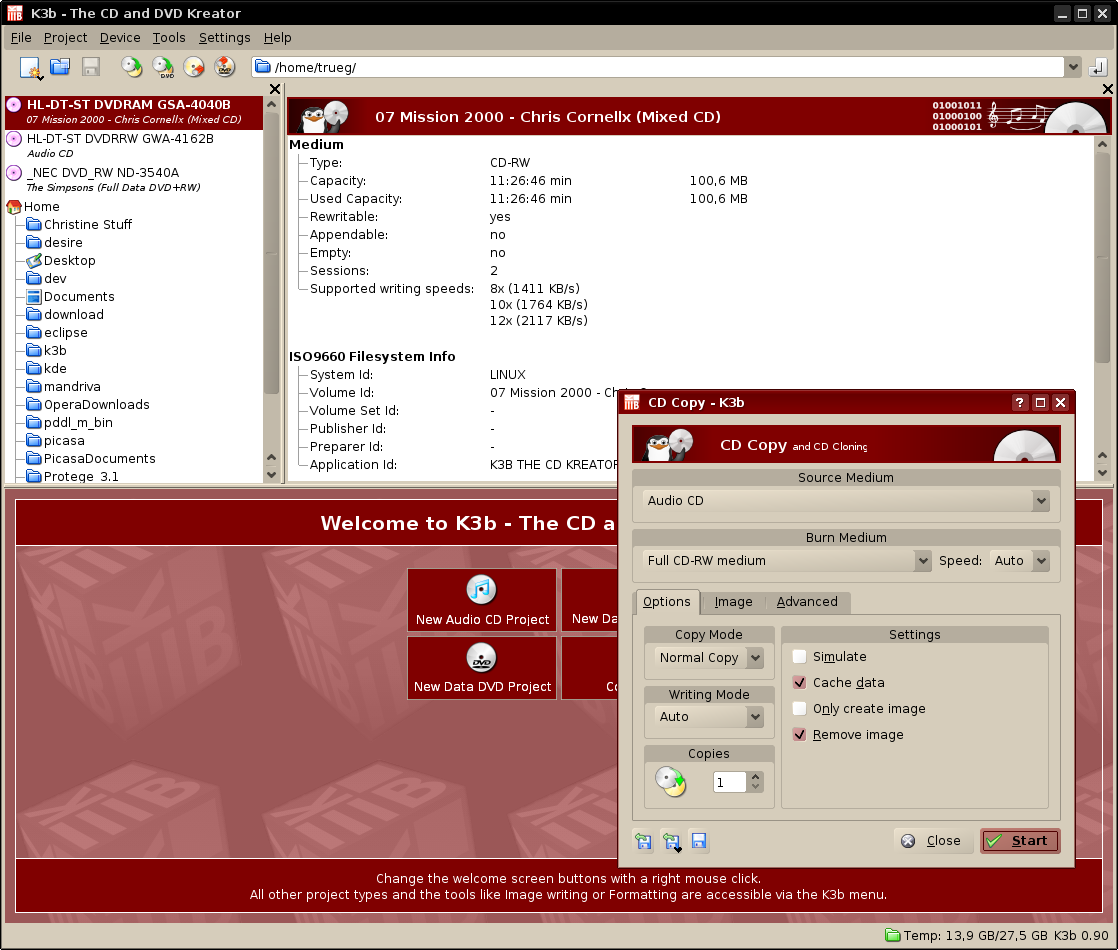This screenshot has height=950, width=1118.
Task: Open the k3b folder in tree
Action: (47, 350)
